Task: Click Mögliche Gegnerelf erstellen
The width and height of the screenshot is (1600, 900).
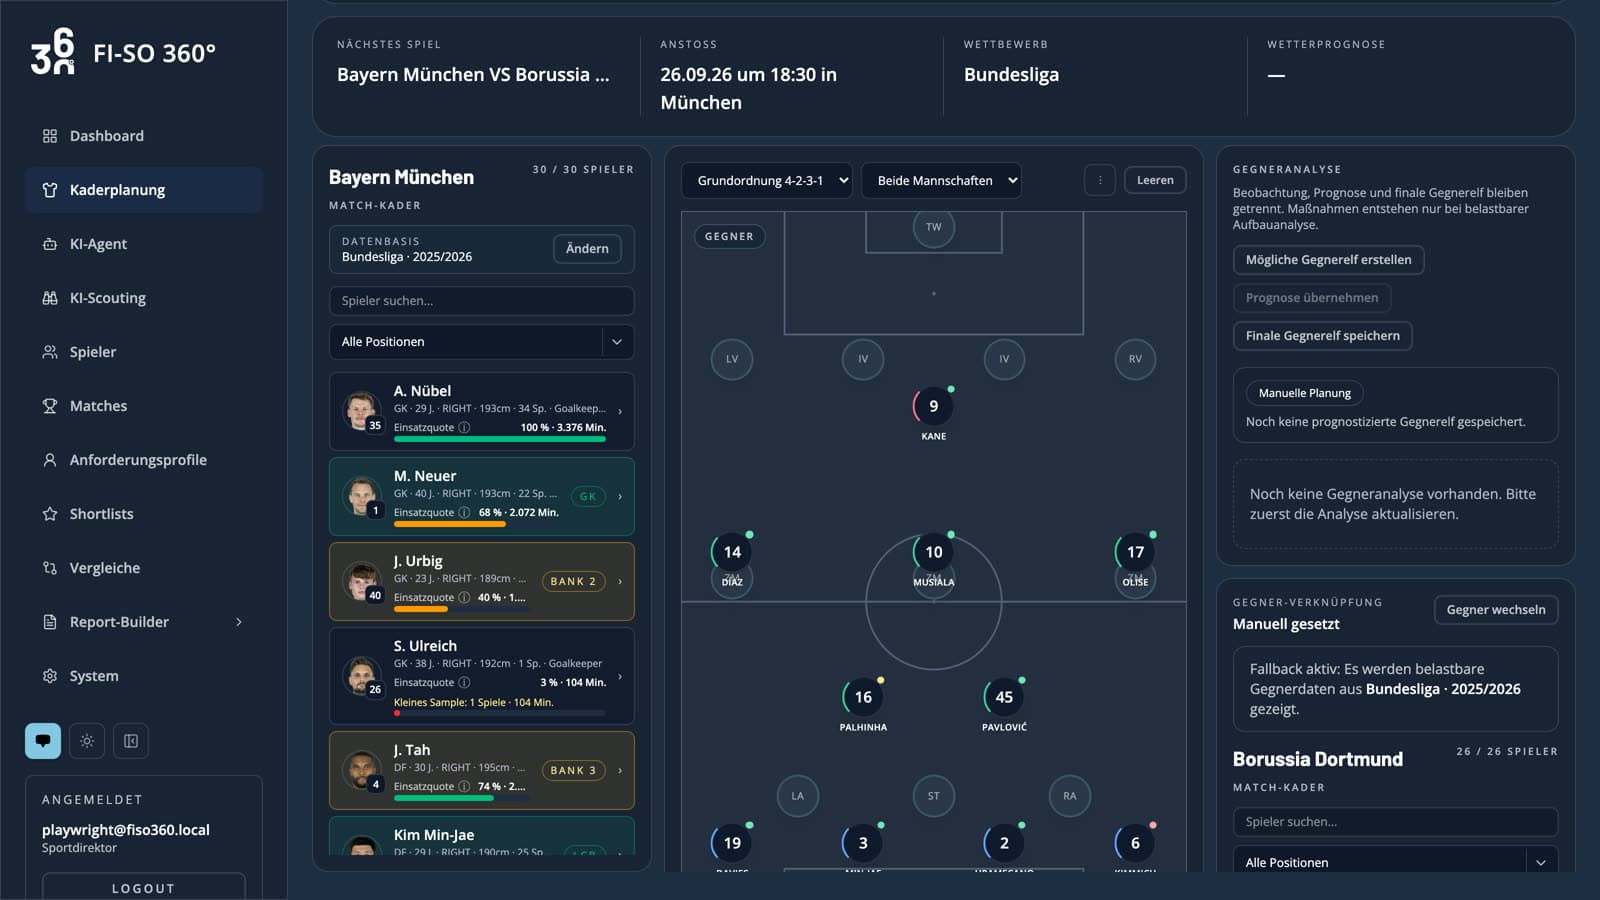Action: 1328,260
